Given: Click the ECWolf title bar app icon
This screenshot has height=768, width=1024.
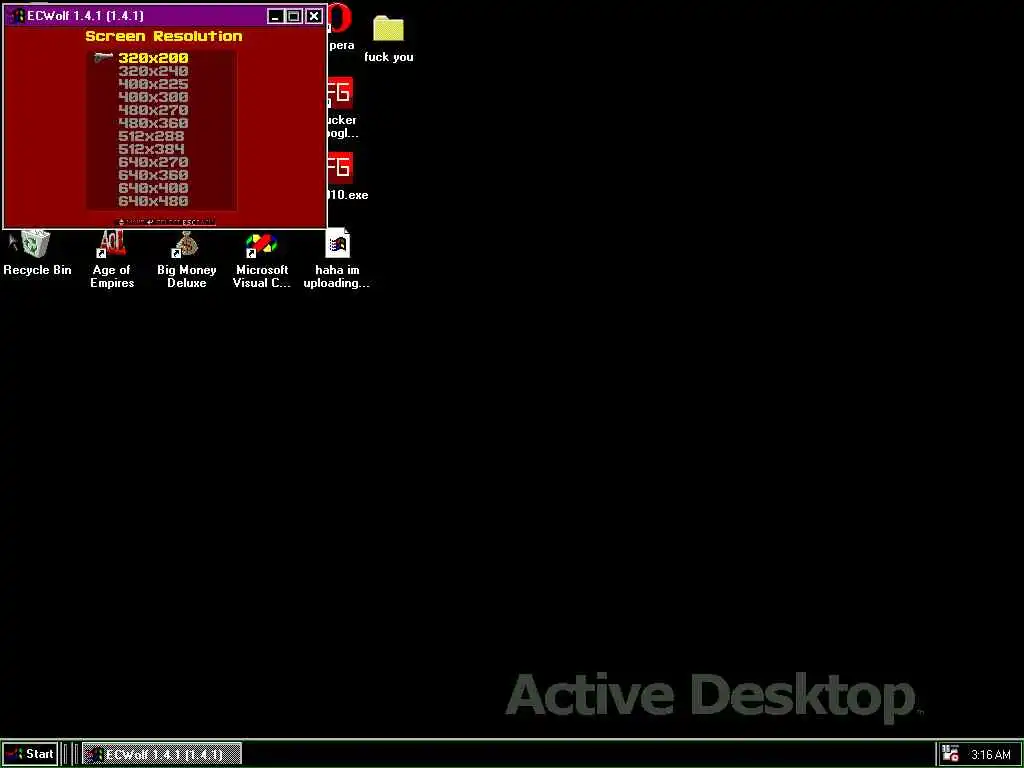Looking at the screenshot, I should tap(18, 16).
